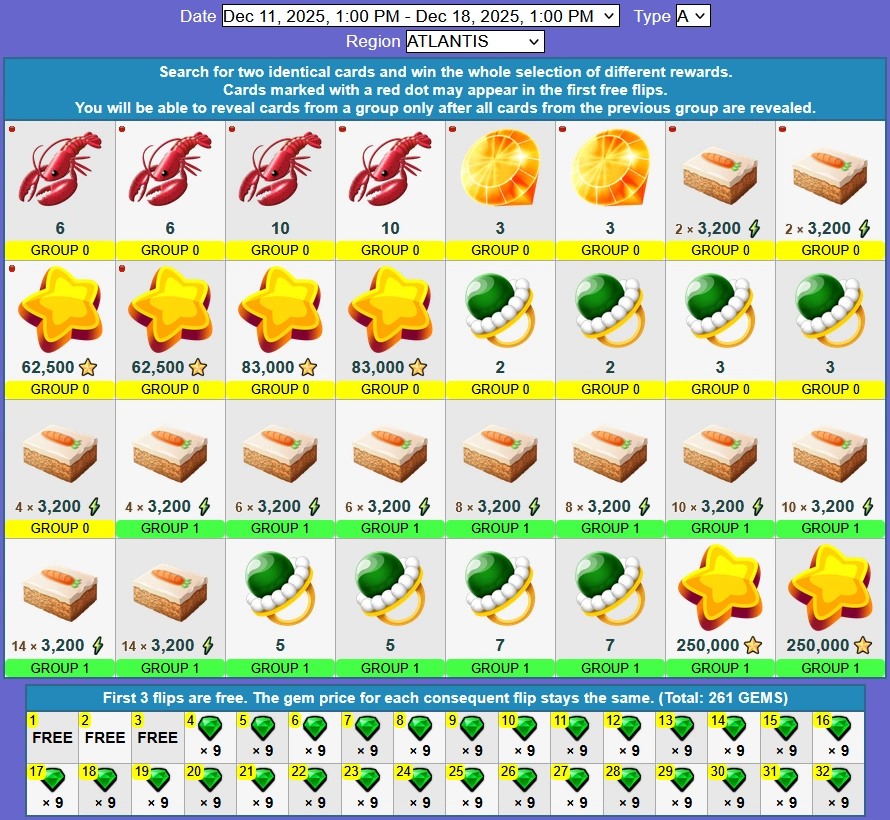Click the Region label text
The image size is (890, 820).
[373, 41]
